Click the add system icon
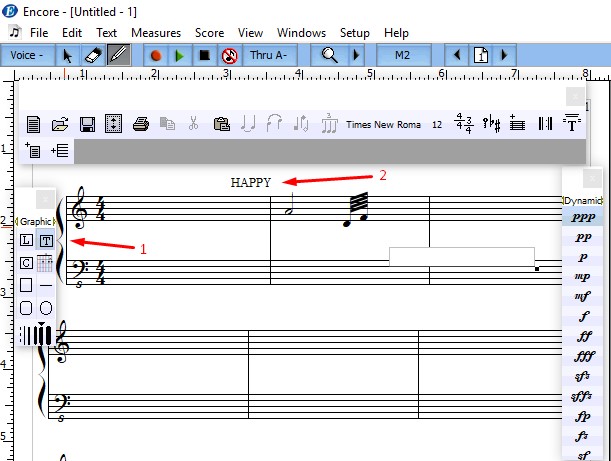 (60, 150)
